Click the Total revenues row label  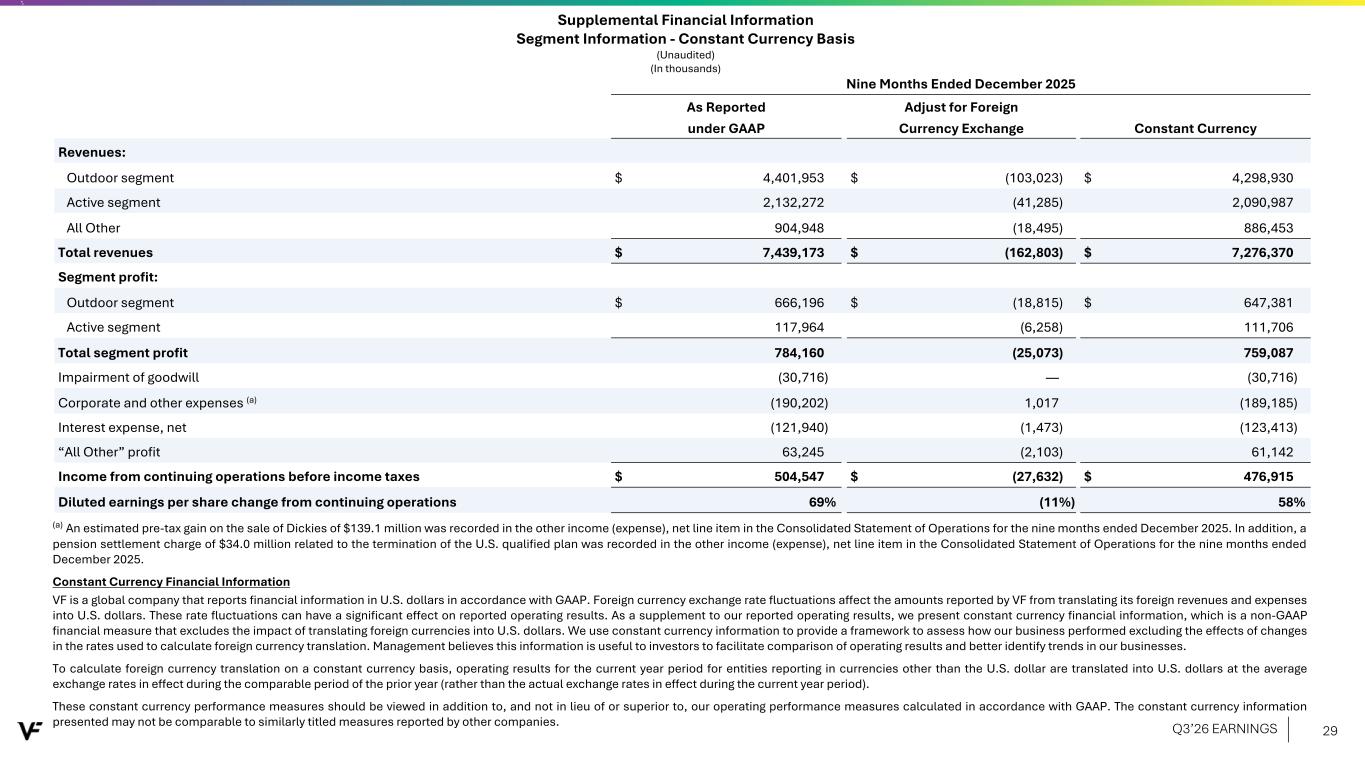click(x=105, y=252)
